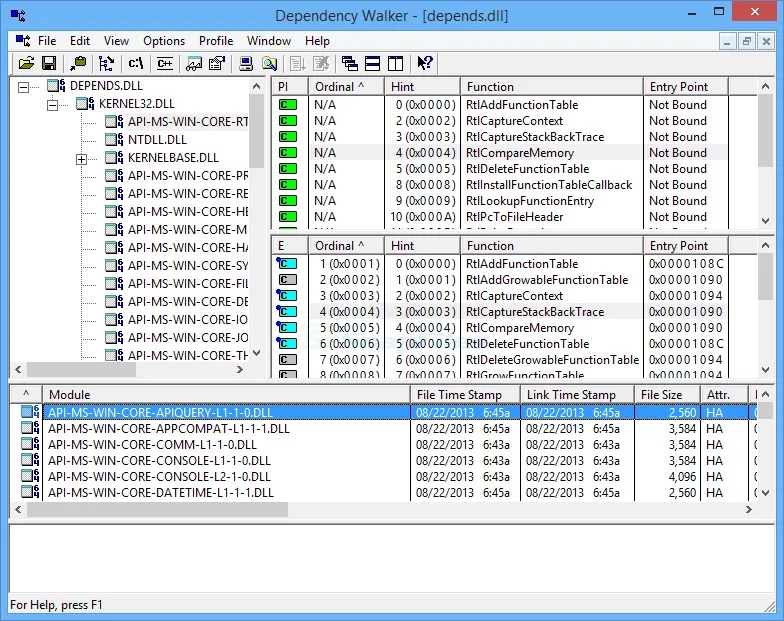Open System Information computer icon
Image resolution: width=784 pixels, height=621 pixels.
pos(246,64)
